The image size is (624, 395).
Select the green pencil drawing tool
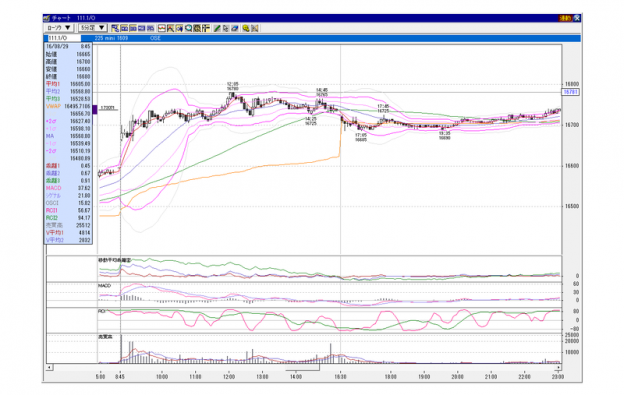[x=217, y=28]
